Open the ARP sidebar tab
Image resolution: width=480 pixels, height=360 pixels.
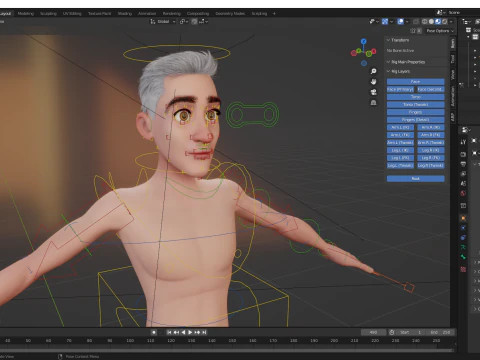click(x=453, y=117)
